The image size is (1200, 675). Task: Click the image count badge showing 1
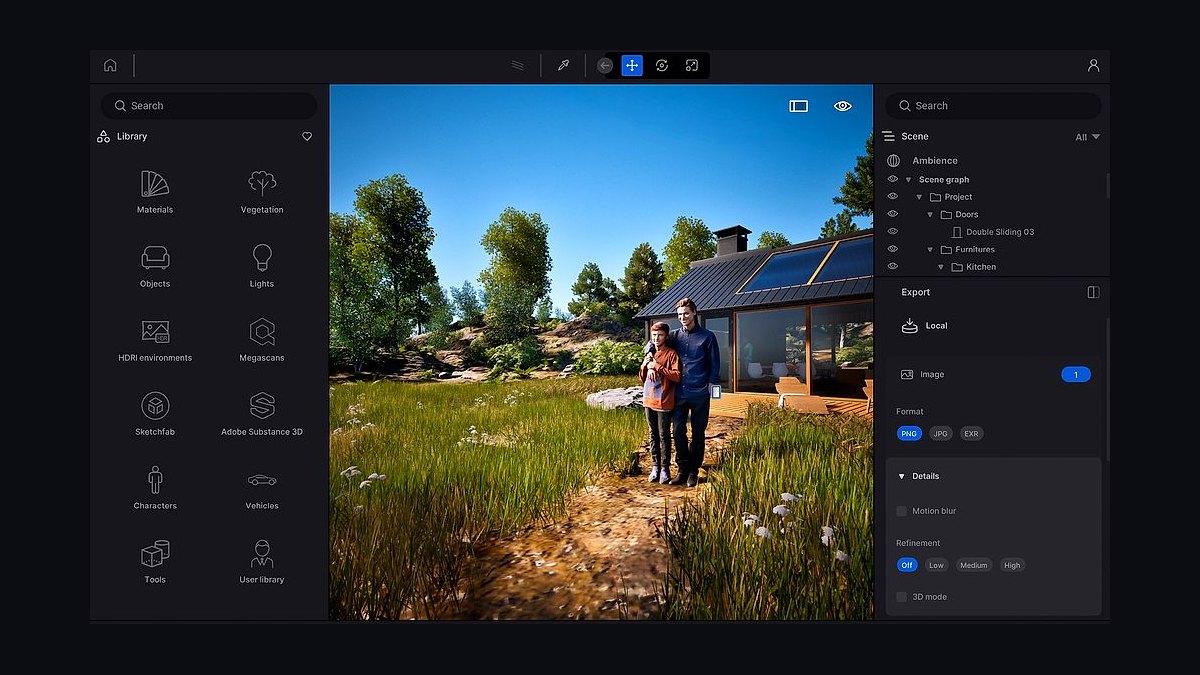(1076, 374)
